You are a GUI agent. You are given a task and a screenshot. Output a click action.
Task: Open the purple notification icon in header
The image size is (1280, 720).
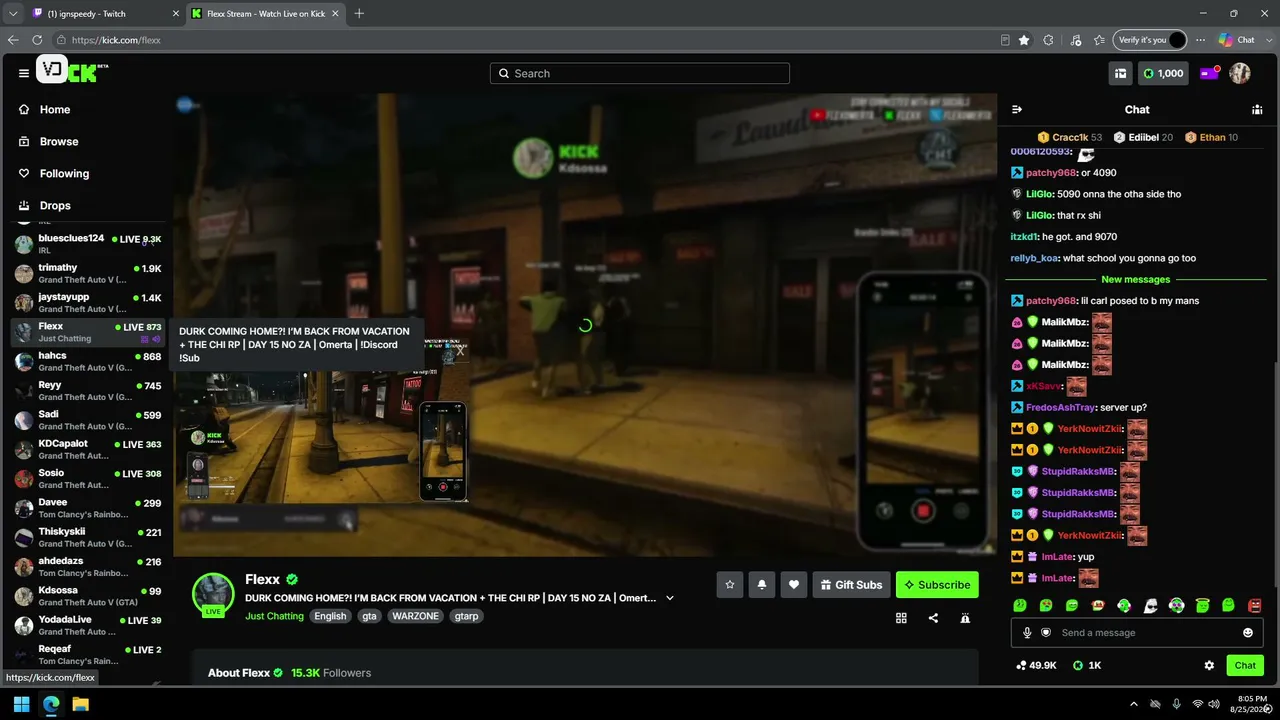1209,73
